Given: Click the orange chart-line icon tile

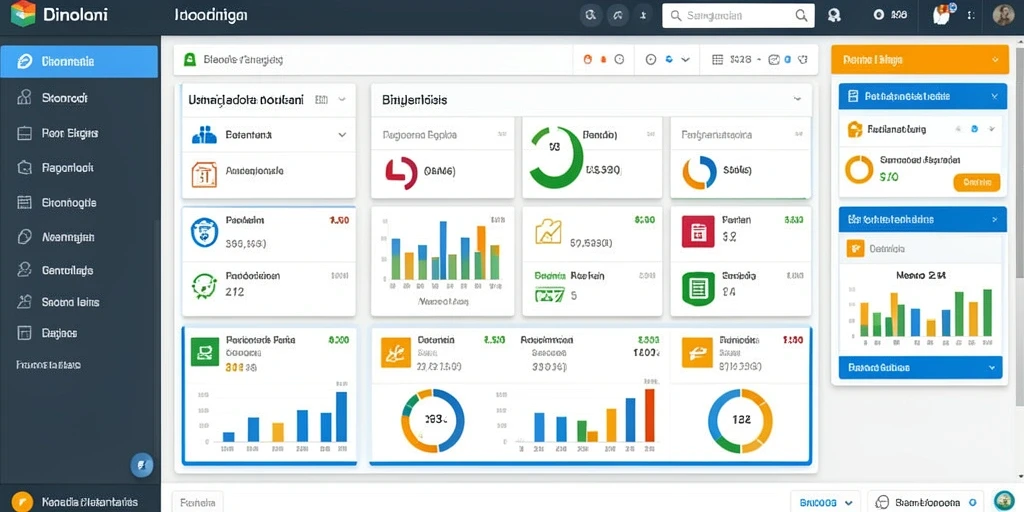Looking at the screenshot, I should click(548, 232).
